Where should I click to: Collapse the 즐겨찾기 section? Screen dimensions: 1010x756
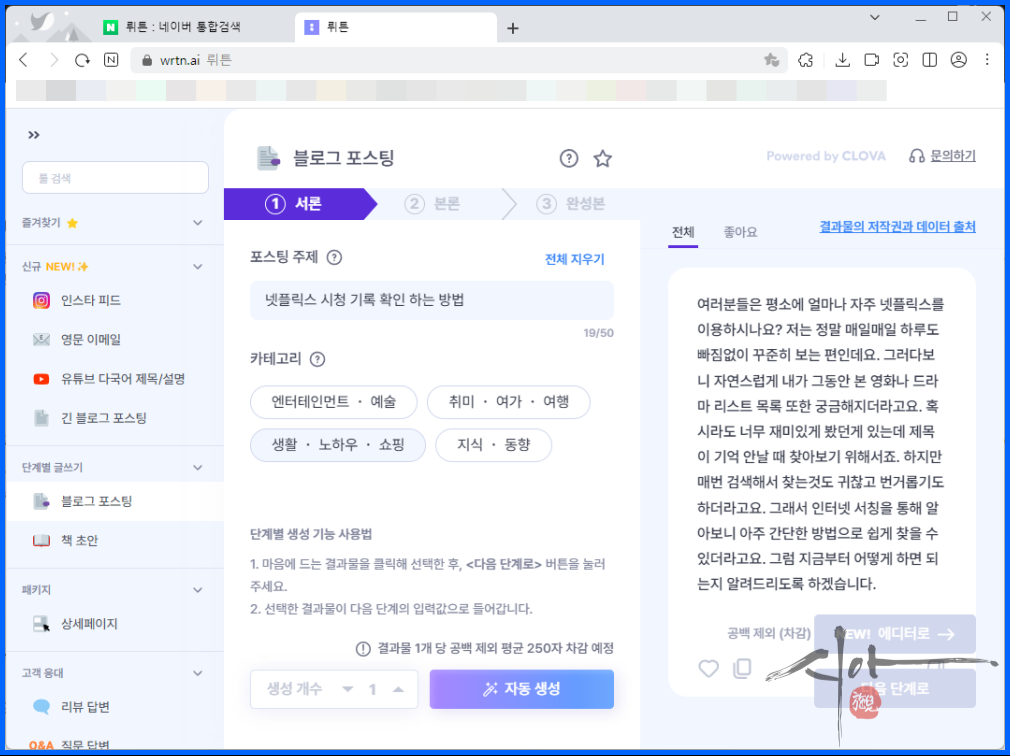(198, 223)
